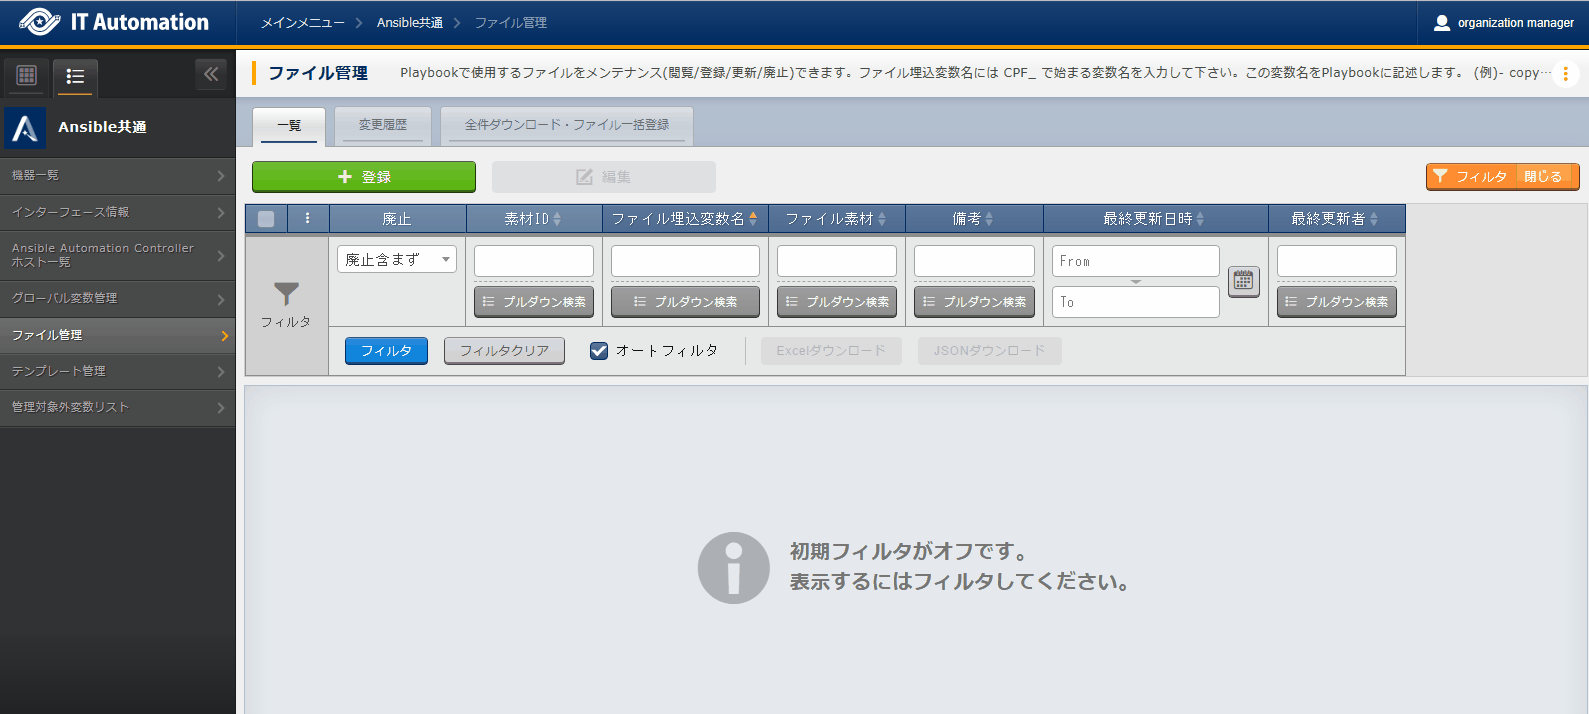Open プルダウン検索 under 最終更新者 column

(1336, 302)
